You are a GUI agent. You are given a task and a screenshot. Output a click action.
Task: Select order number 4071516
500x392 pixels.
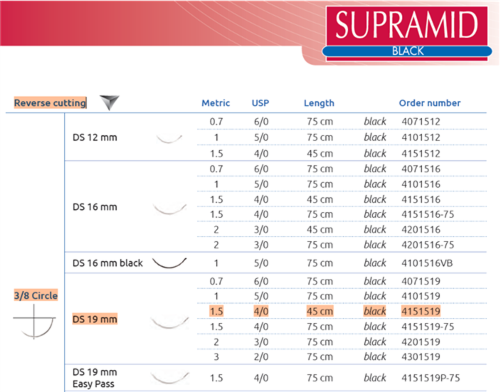tap(421, 169)
